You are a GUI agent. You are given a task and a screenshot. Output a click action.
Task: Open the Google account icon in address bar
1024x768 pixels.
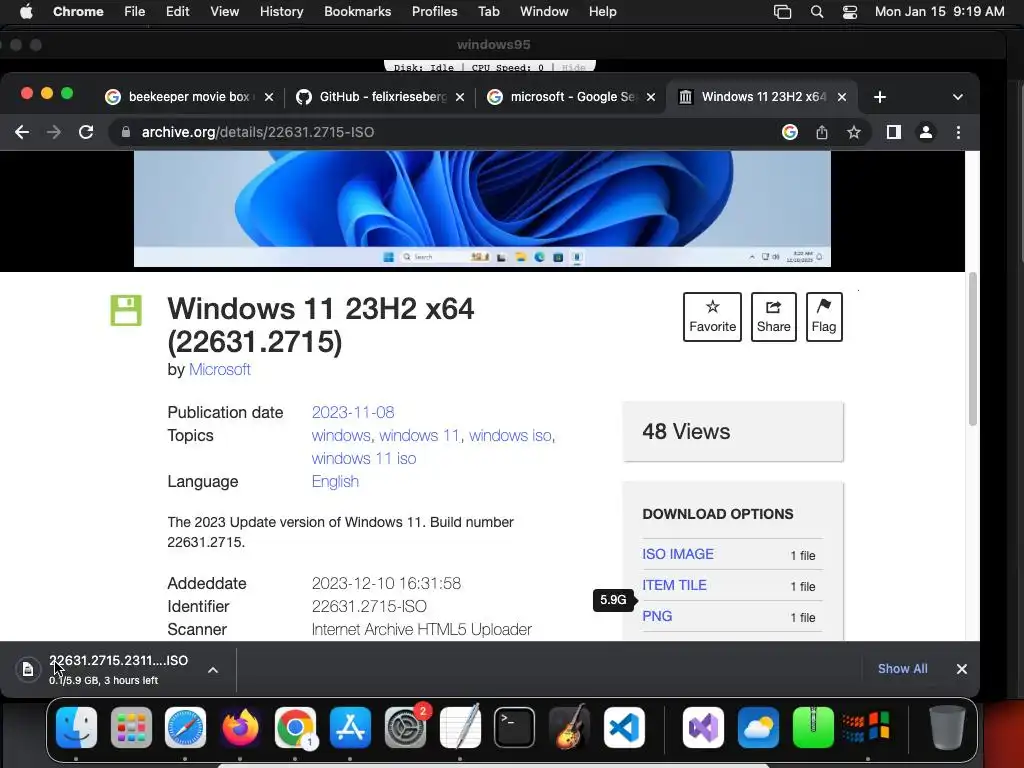click(x=790, y=133)
